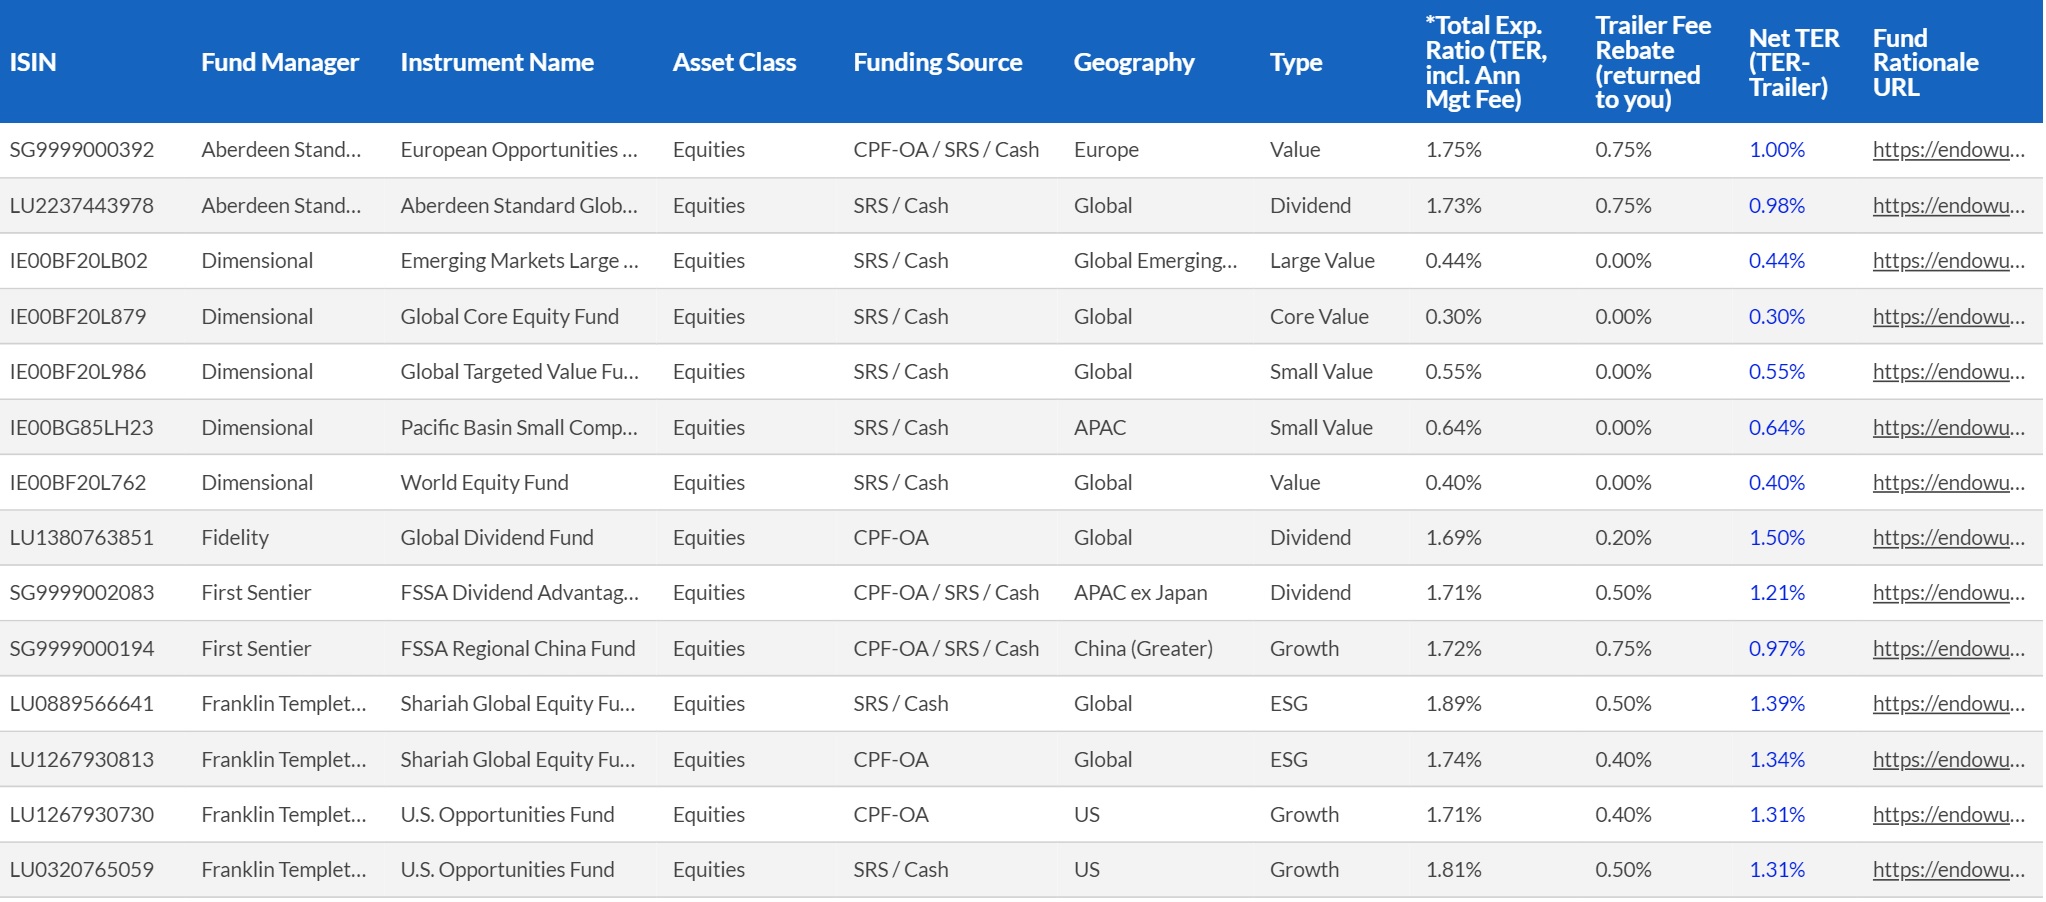
Task: Click the Net TER column header
Action: tap(1793, 62)
